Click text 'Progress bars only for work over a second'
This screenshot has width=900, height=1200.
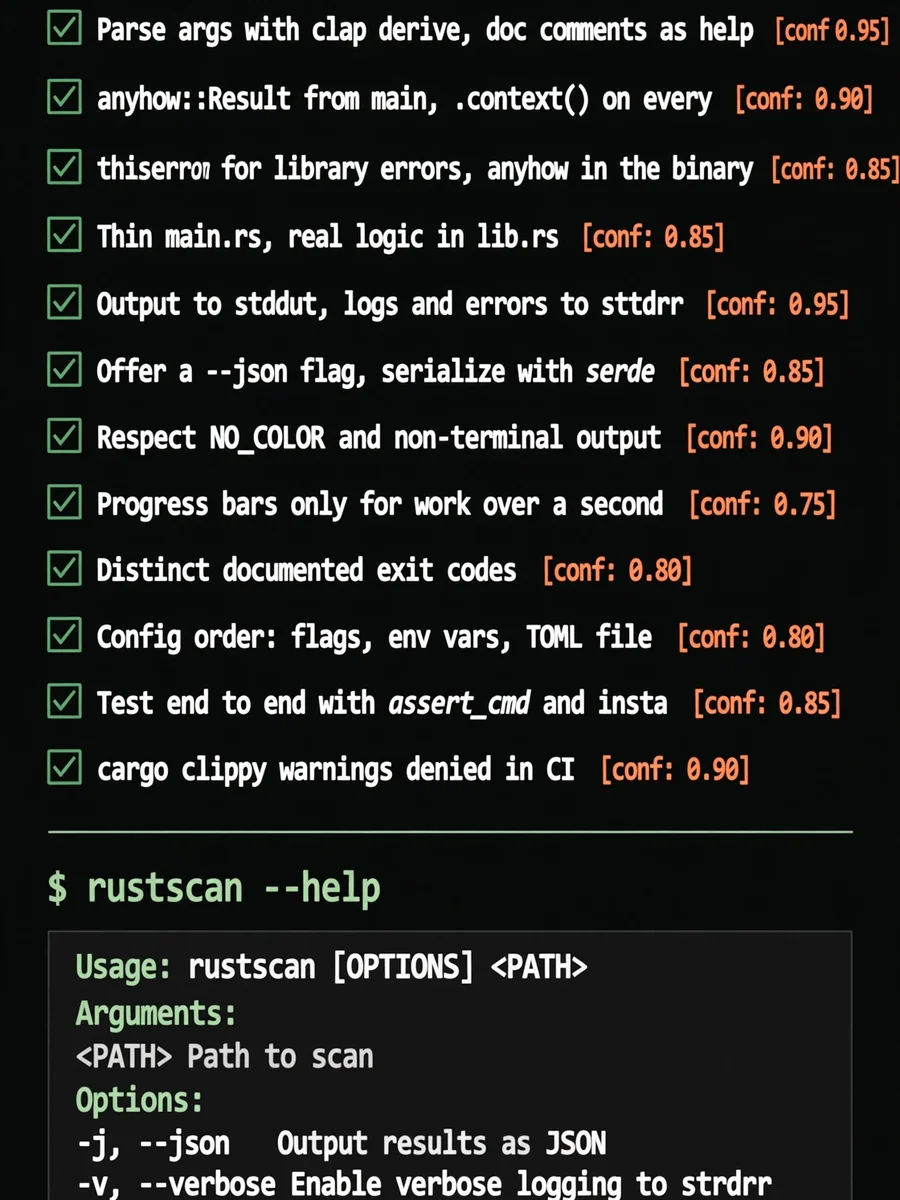pos(380,504)
